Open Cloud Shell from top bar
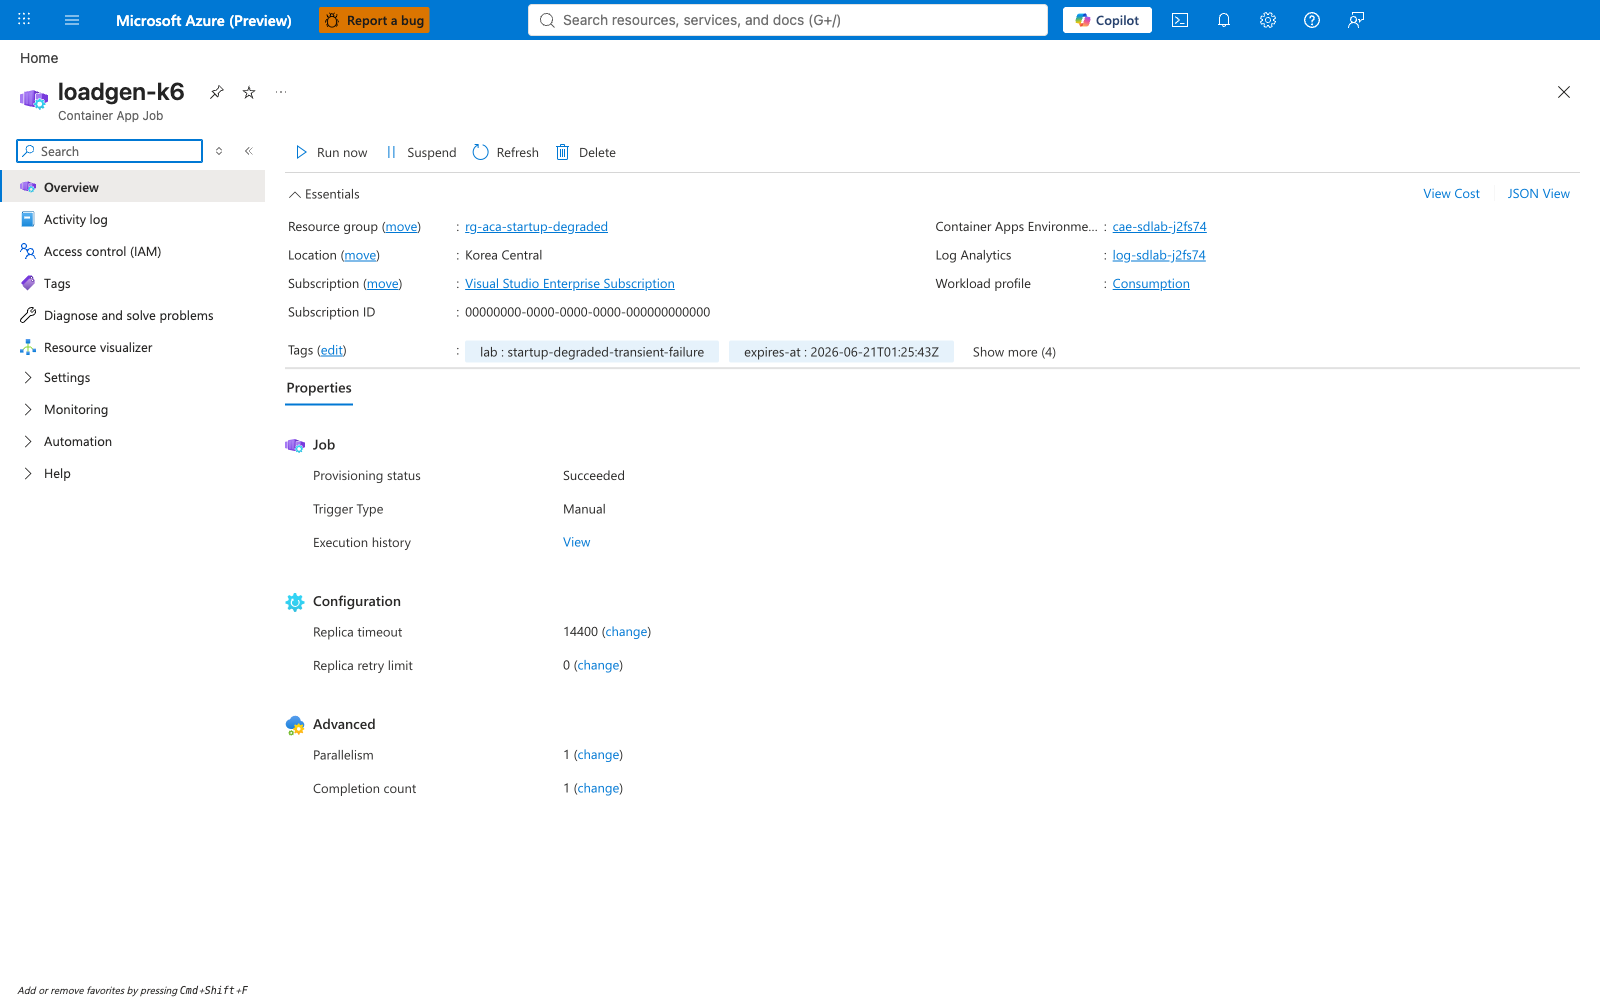1600x1000 pixels. pyautogui.click(x=1180, y=20)
